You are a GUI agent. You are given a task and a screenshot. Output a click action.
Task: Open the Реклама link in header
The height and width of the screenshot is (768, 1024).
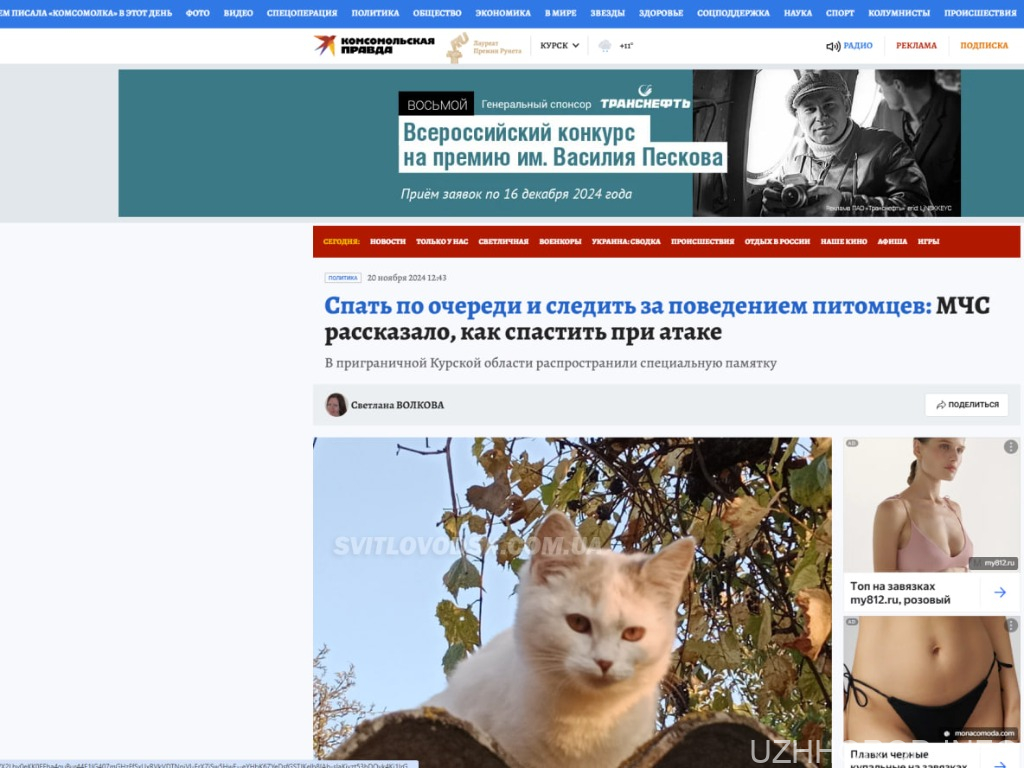[x=916, y=46]
